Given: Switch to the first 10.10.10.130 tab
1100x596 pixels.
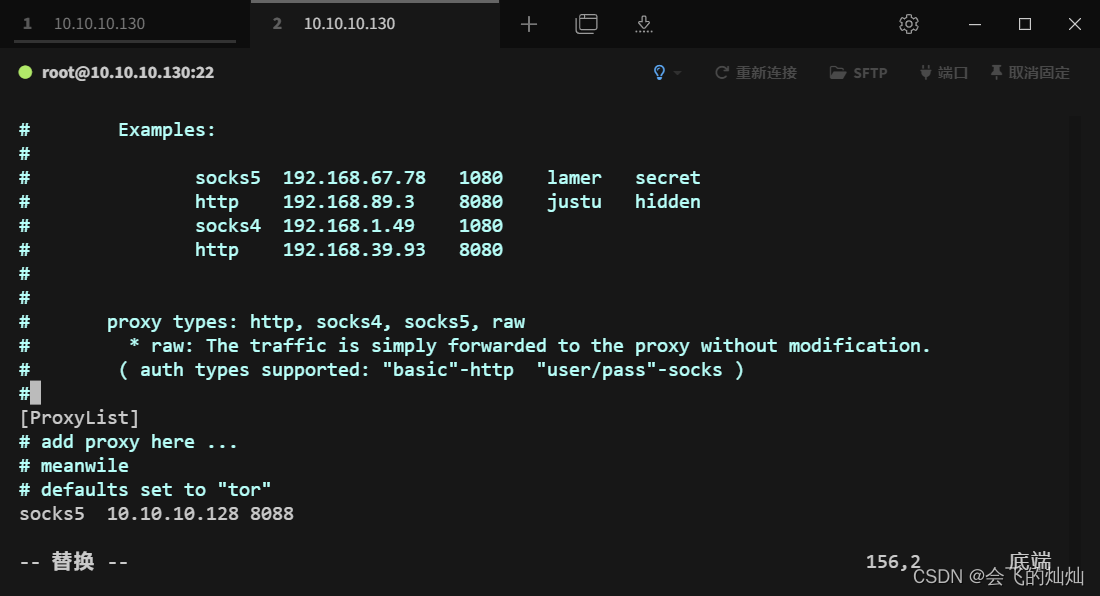Looking at the screenshot, I should tap(100, 23).
